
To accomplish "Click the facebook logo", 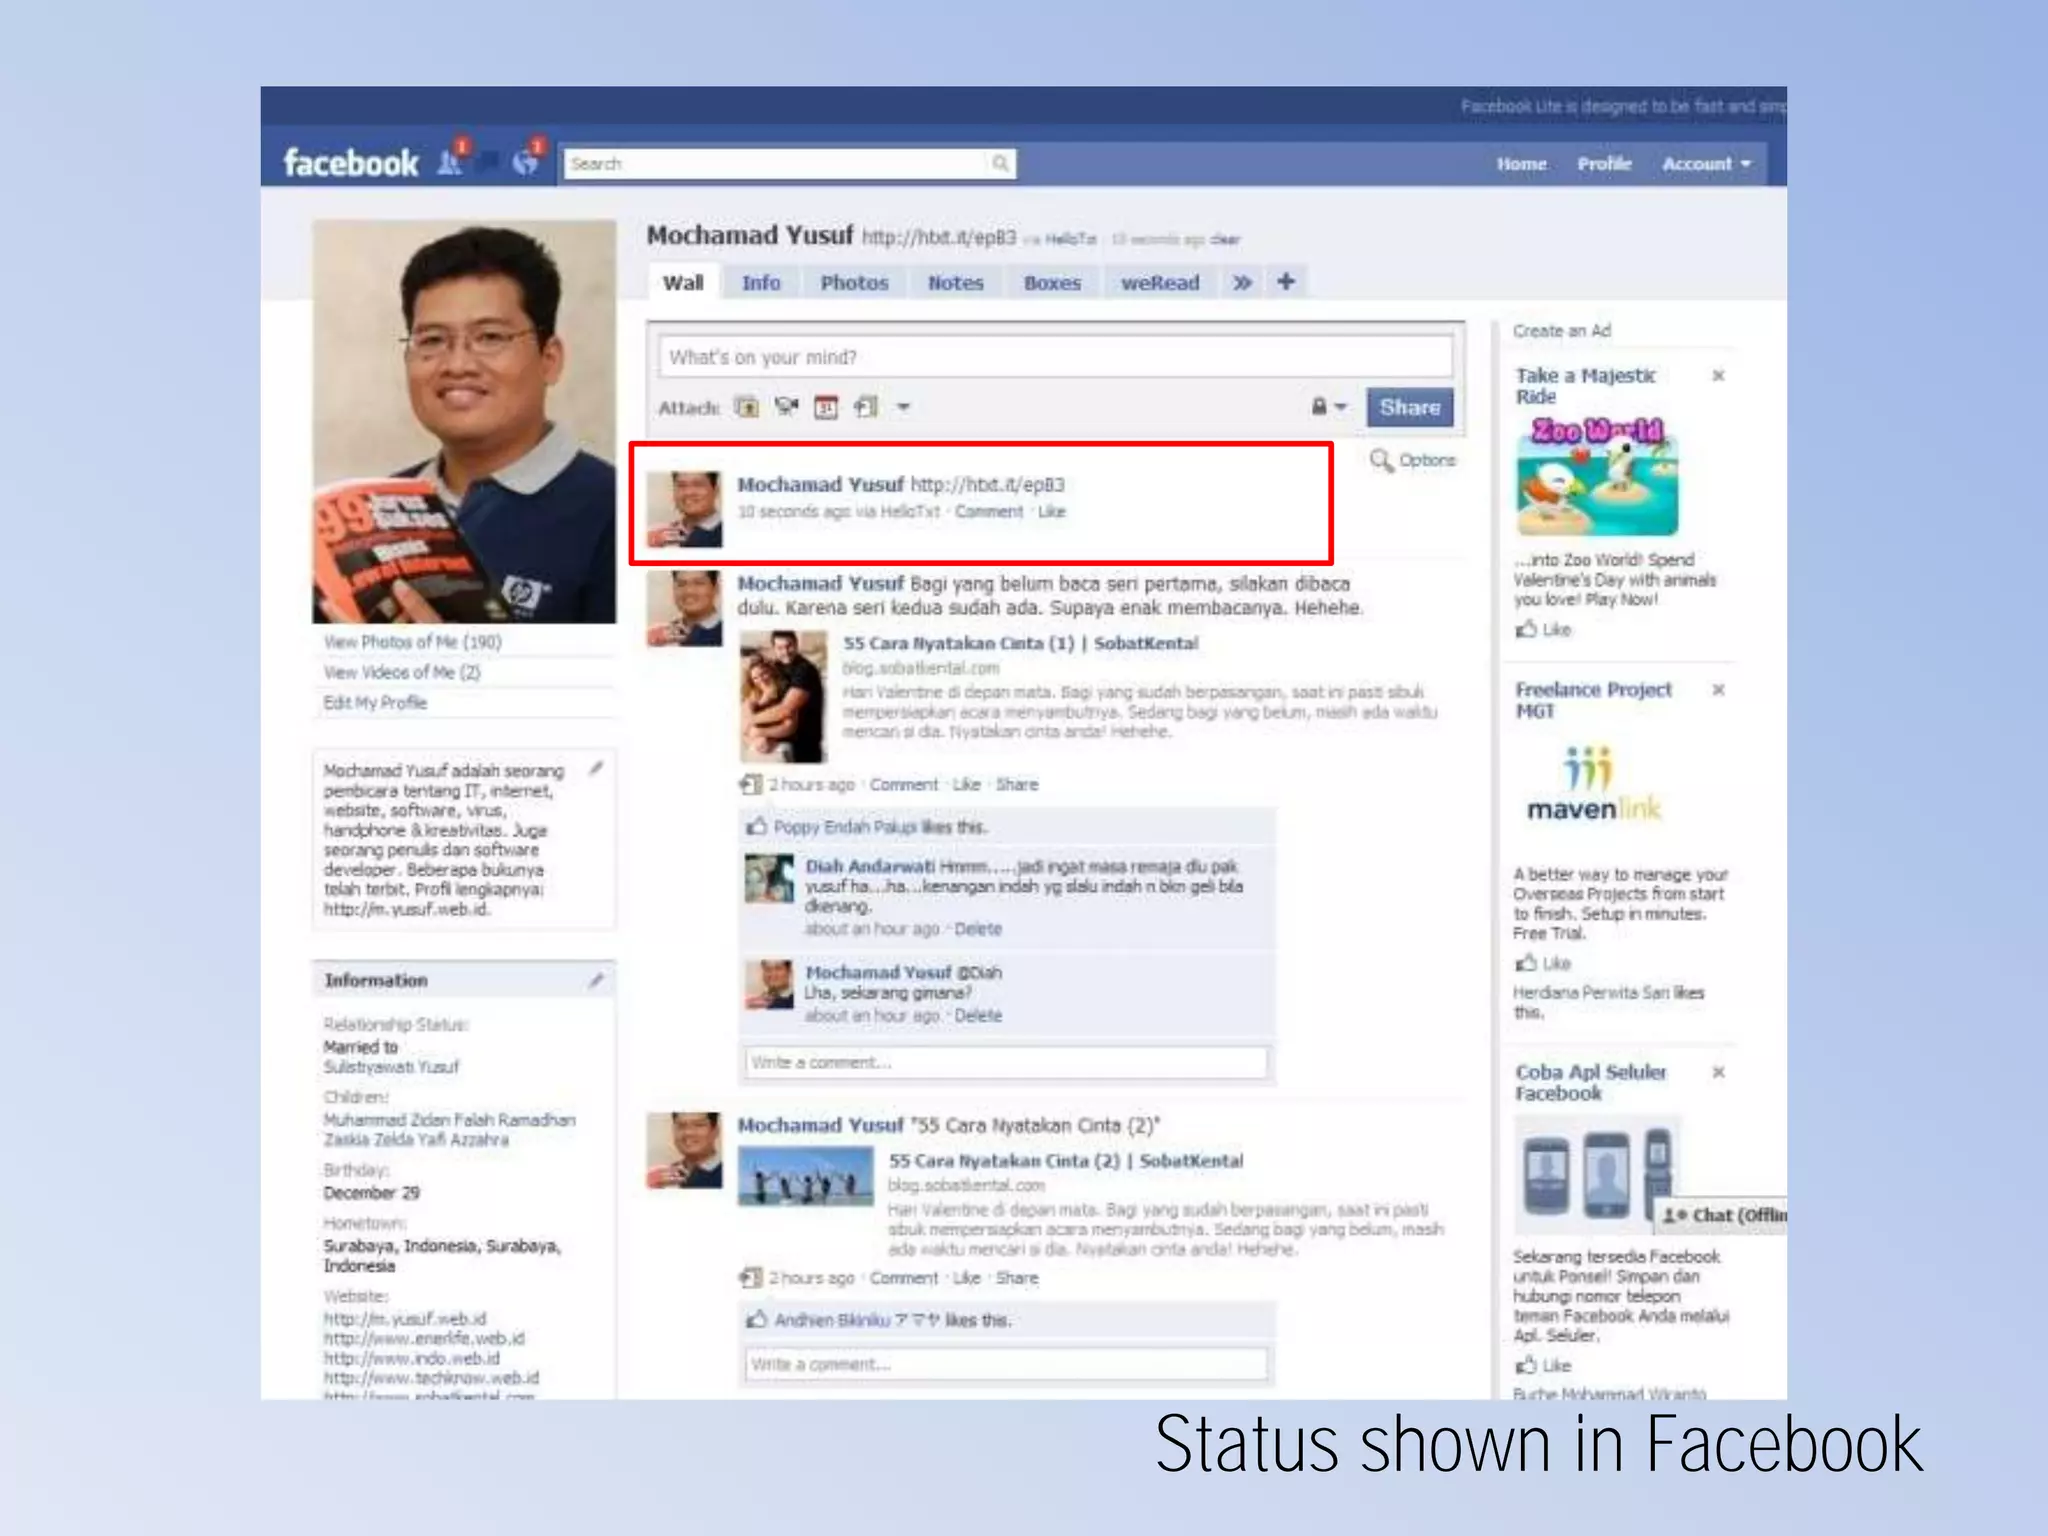I will click(x=350, y=162).
